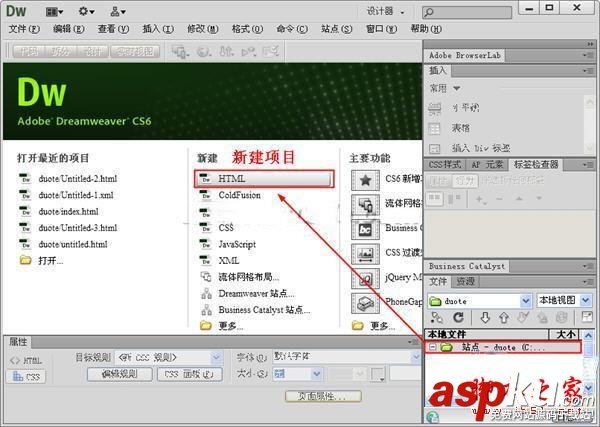The height and width of the screenshot is (427, 600).
Task: Click the Business Catalyst bc feature icon
Action: 365,229
